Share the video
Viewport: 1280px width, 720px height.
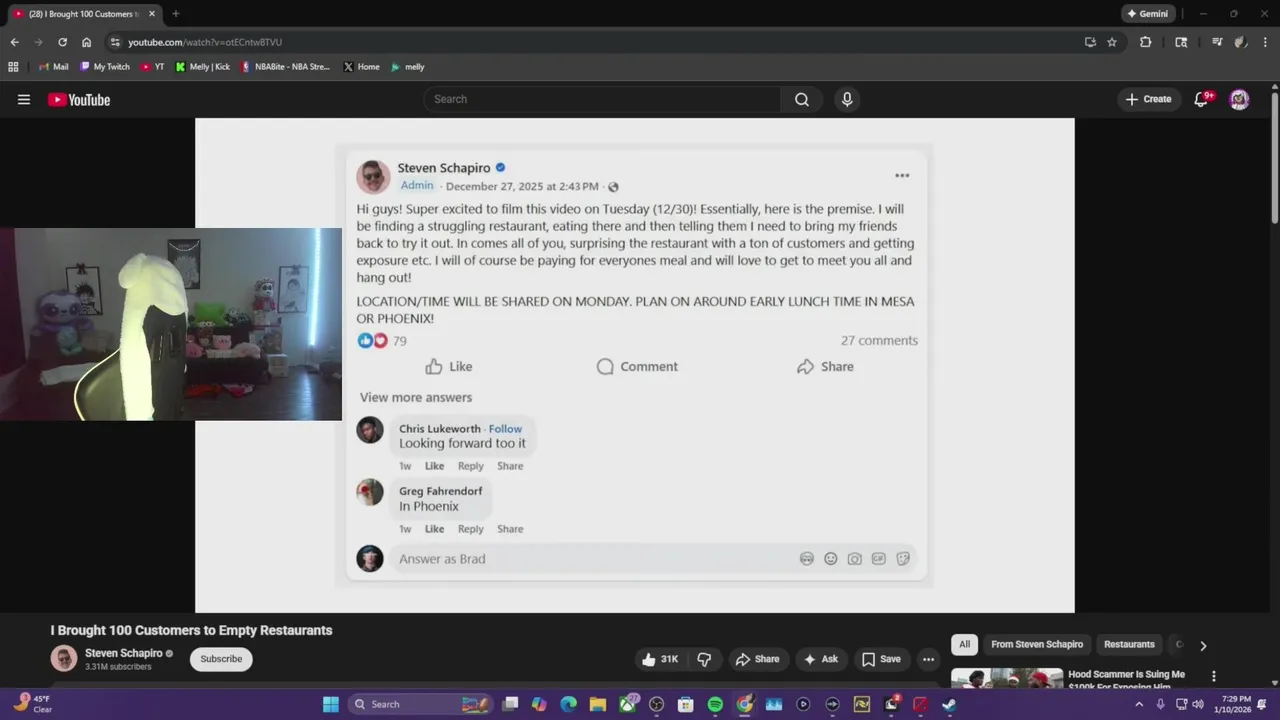757,659
